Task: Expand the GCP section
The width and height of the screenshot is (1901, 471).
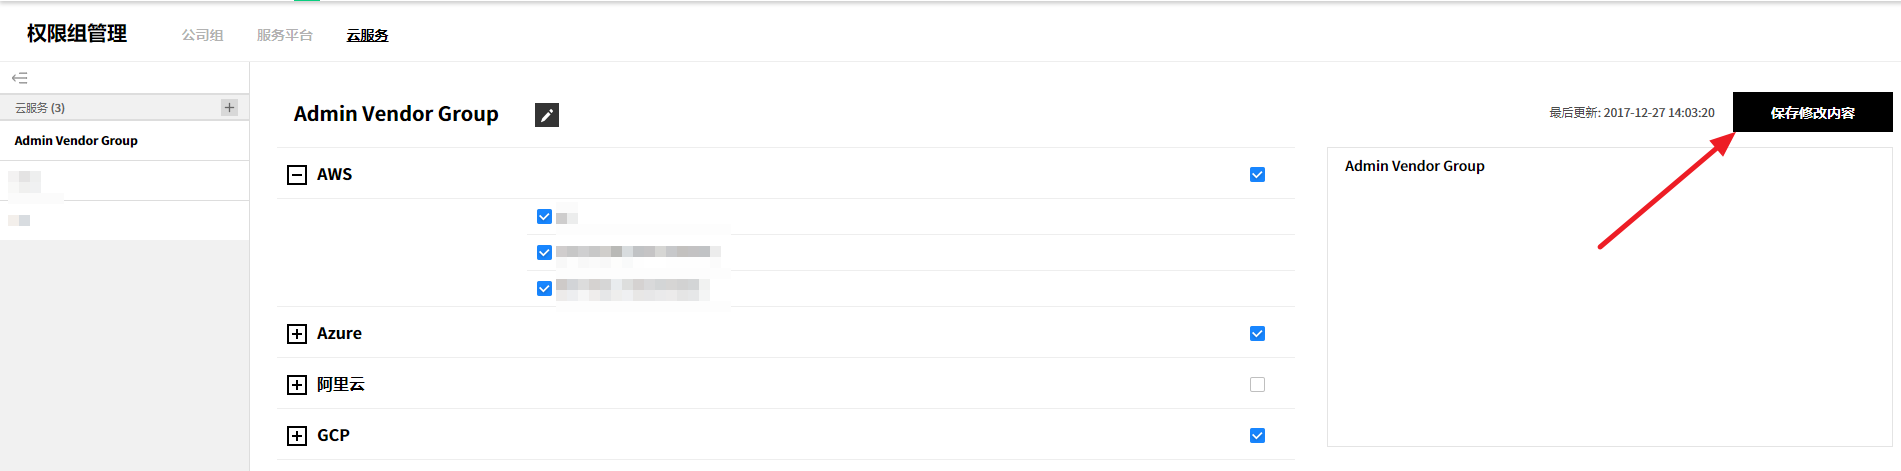Action: tap(297, 436)
